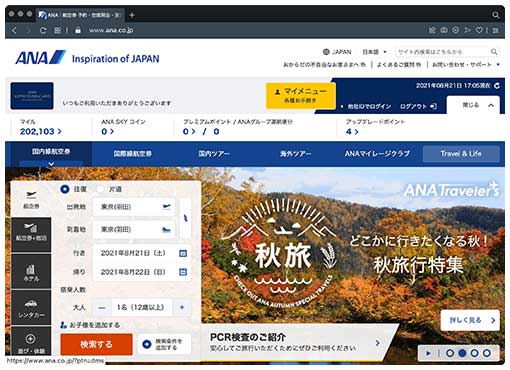Image resolution: width=510 pixels, height=370 pixels.
Task: Click the departure airplane icon in 出発地 field
Action: 166,207
